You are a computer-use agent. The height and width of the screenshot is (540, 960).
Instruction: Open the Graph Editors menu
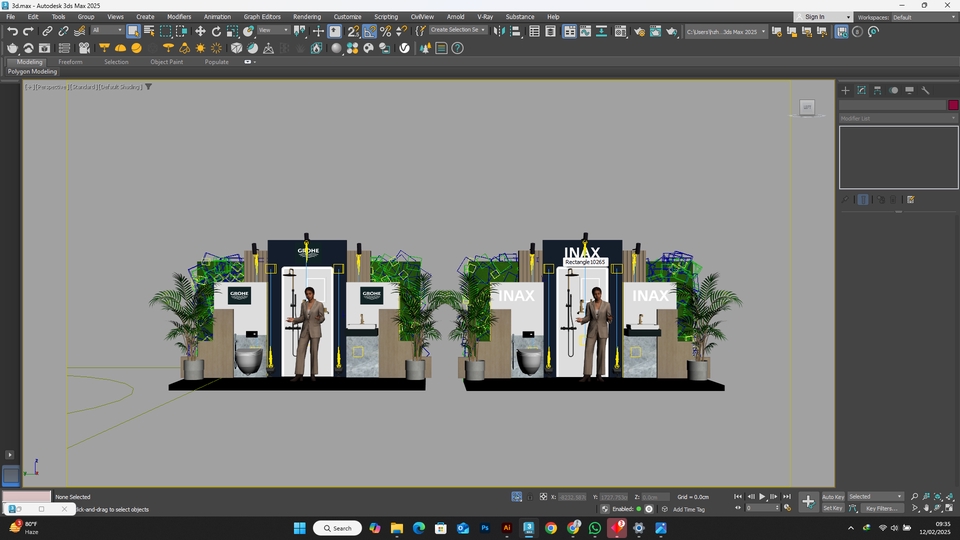[x=262, y=17]
